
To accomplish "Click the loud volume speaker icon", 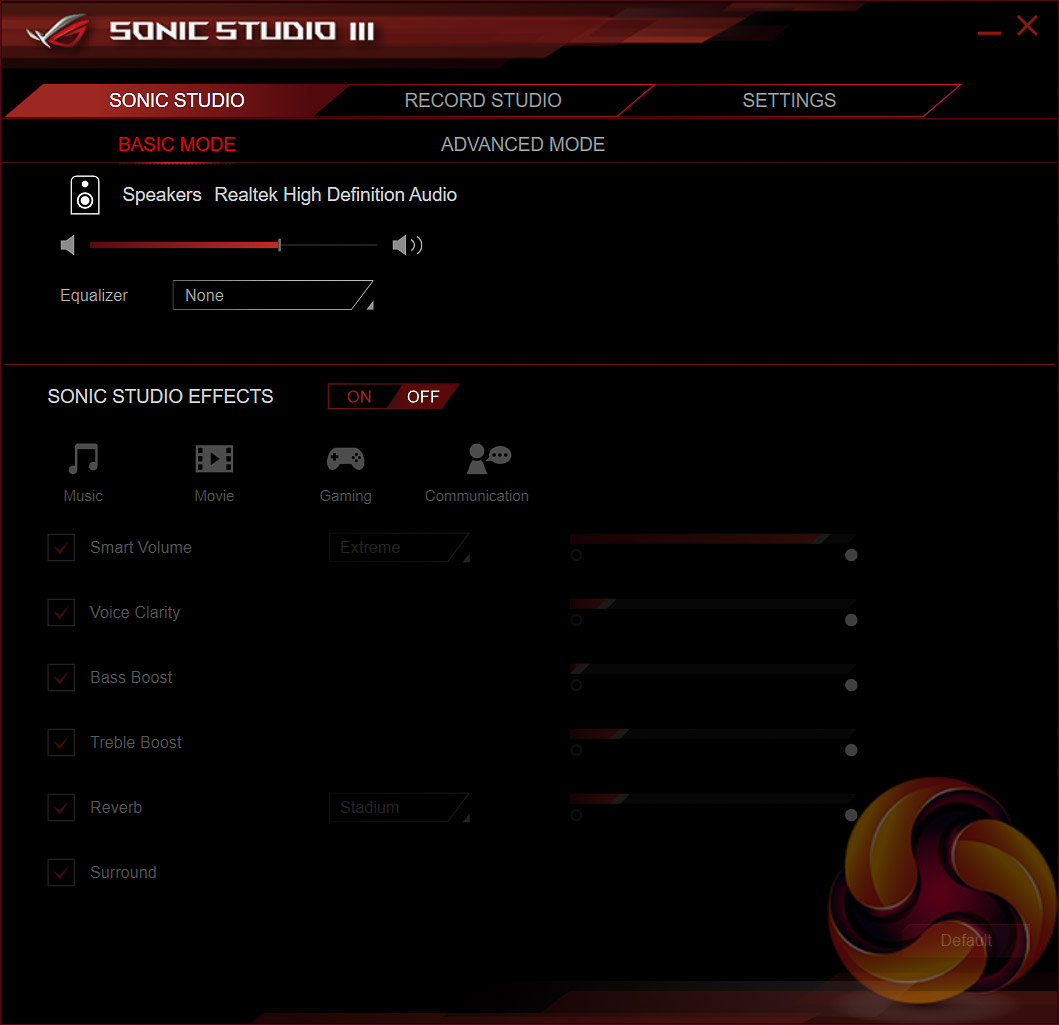I will coord(407,245).
